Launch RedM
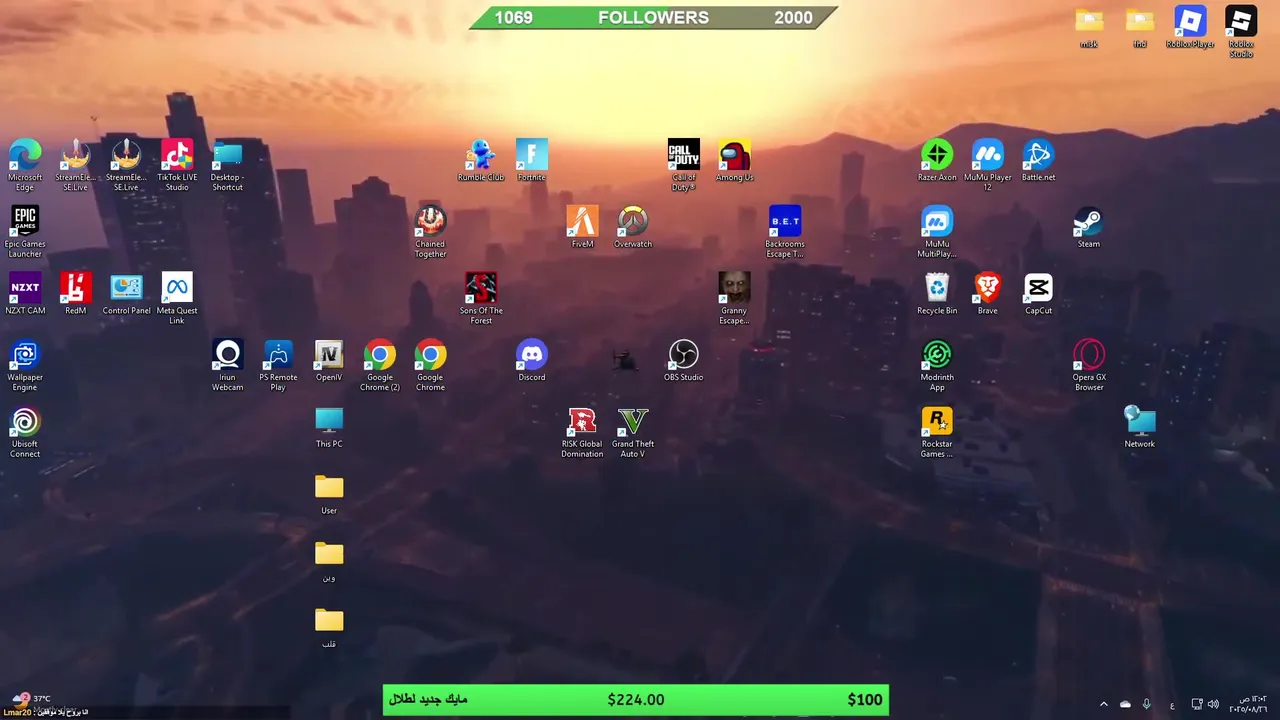 pos(75,294)
